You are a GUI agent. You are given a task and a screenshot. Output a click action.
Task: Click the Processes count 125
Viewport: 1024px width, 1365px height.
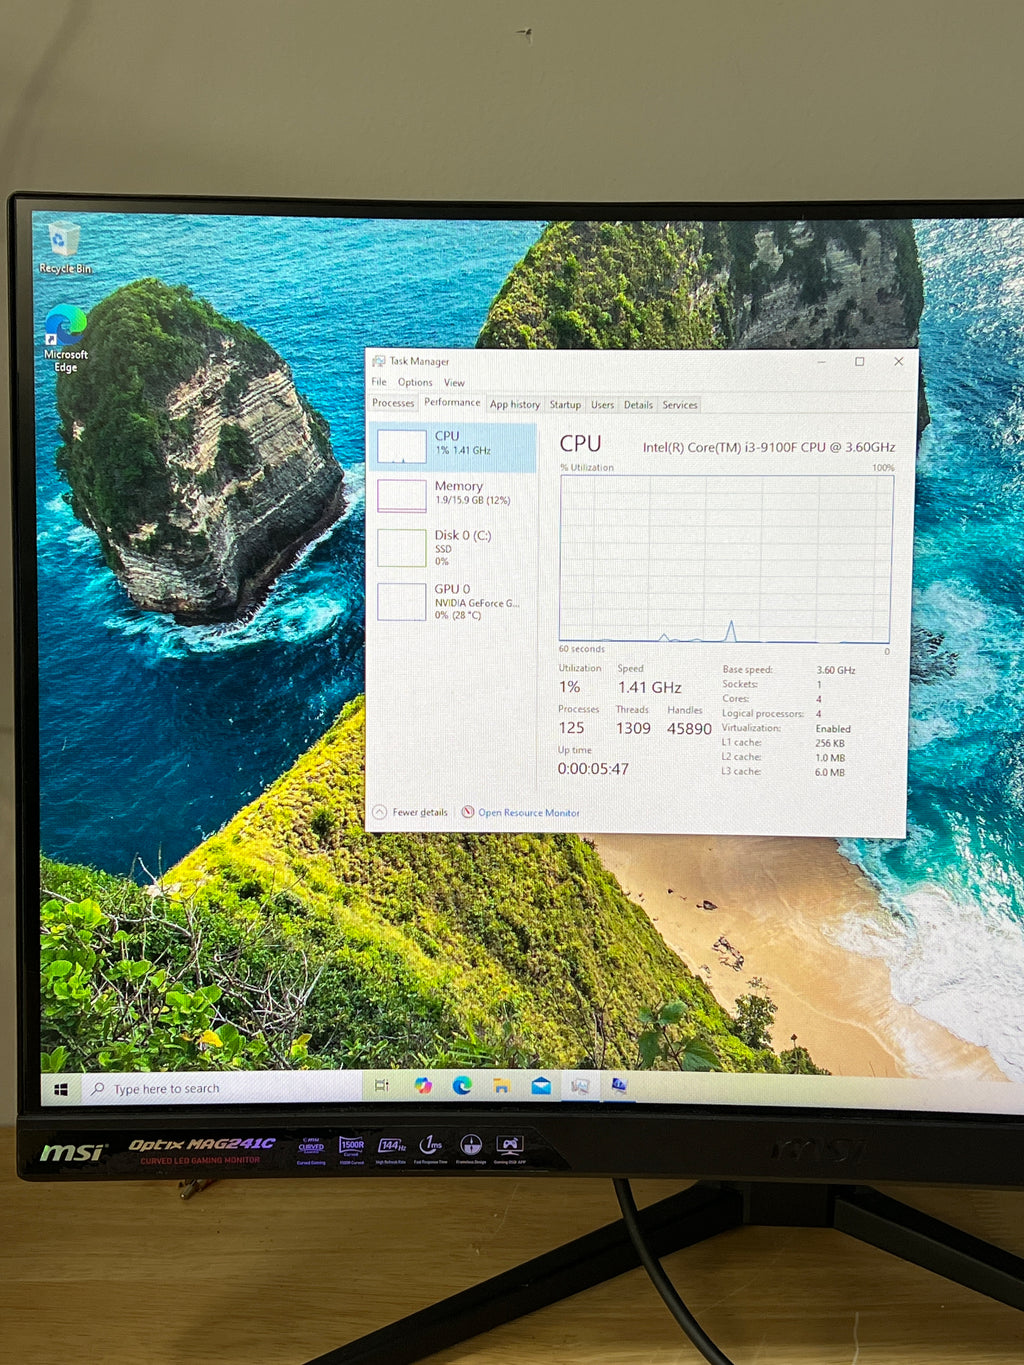571,728
